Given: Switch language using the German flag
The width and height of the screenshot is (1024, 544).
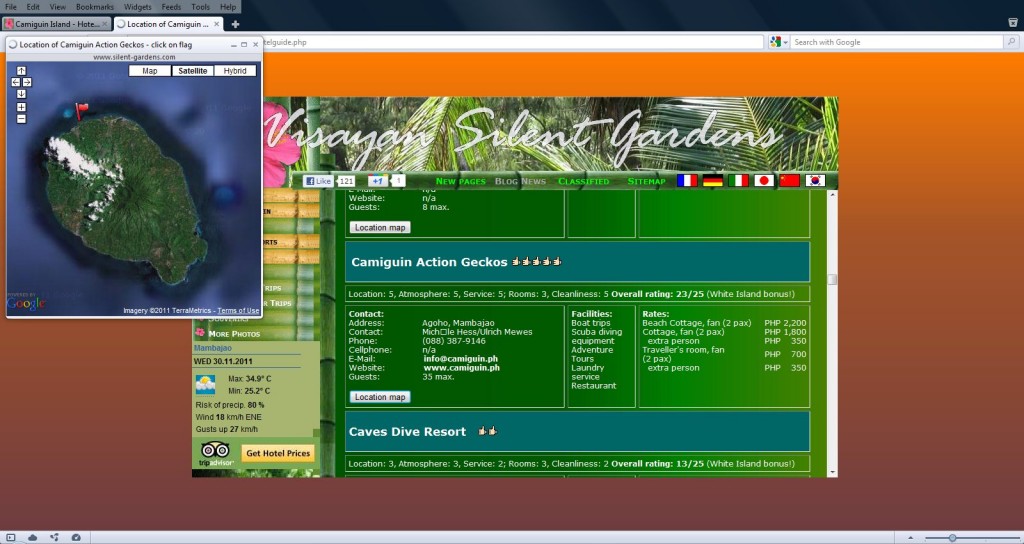Looking at the screenshot, I should (713, 181).
